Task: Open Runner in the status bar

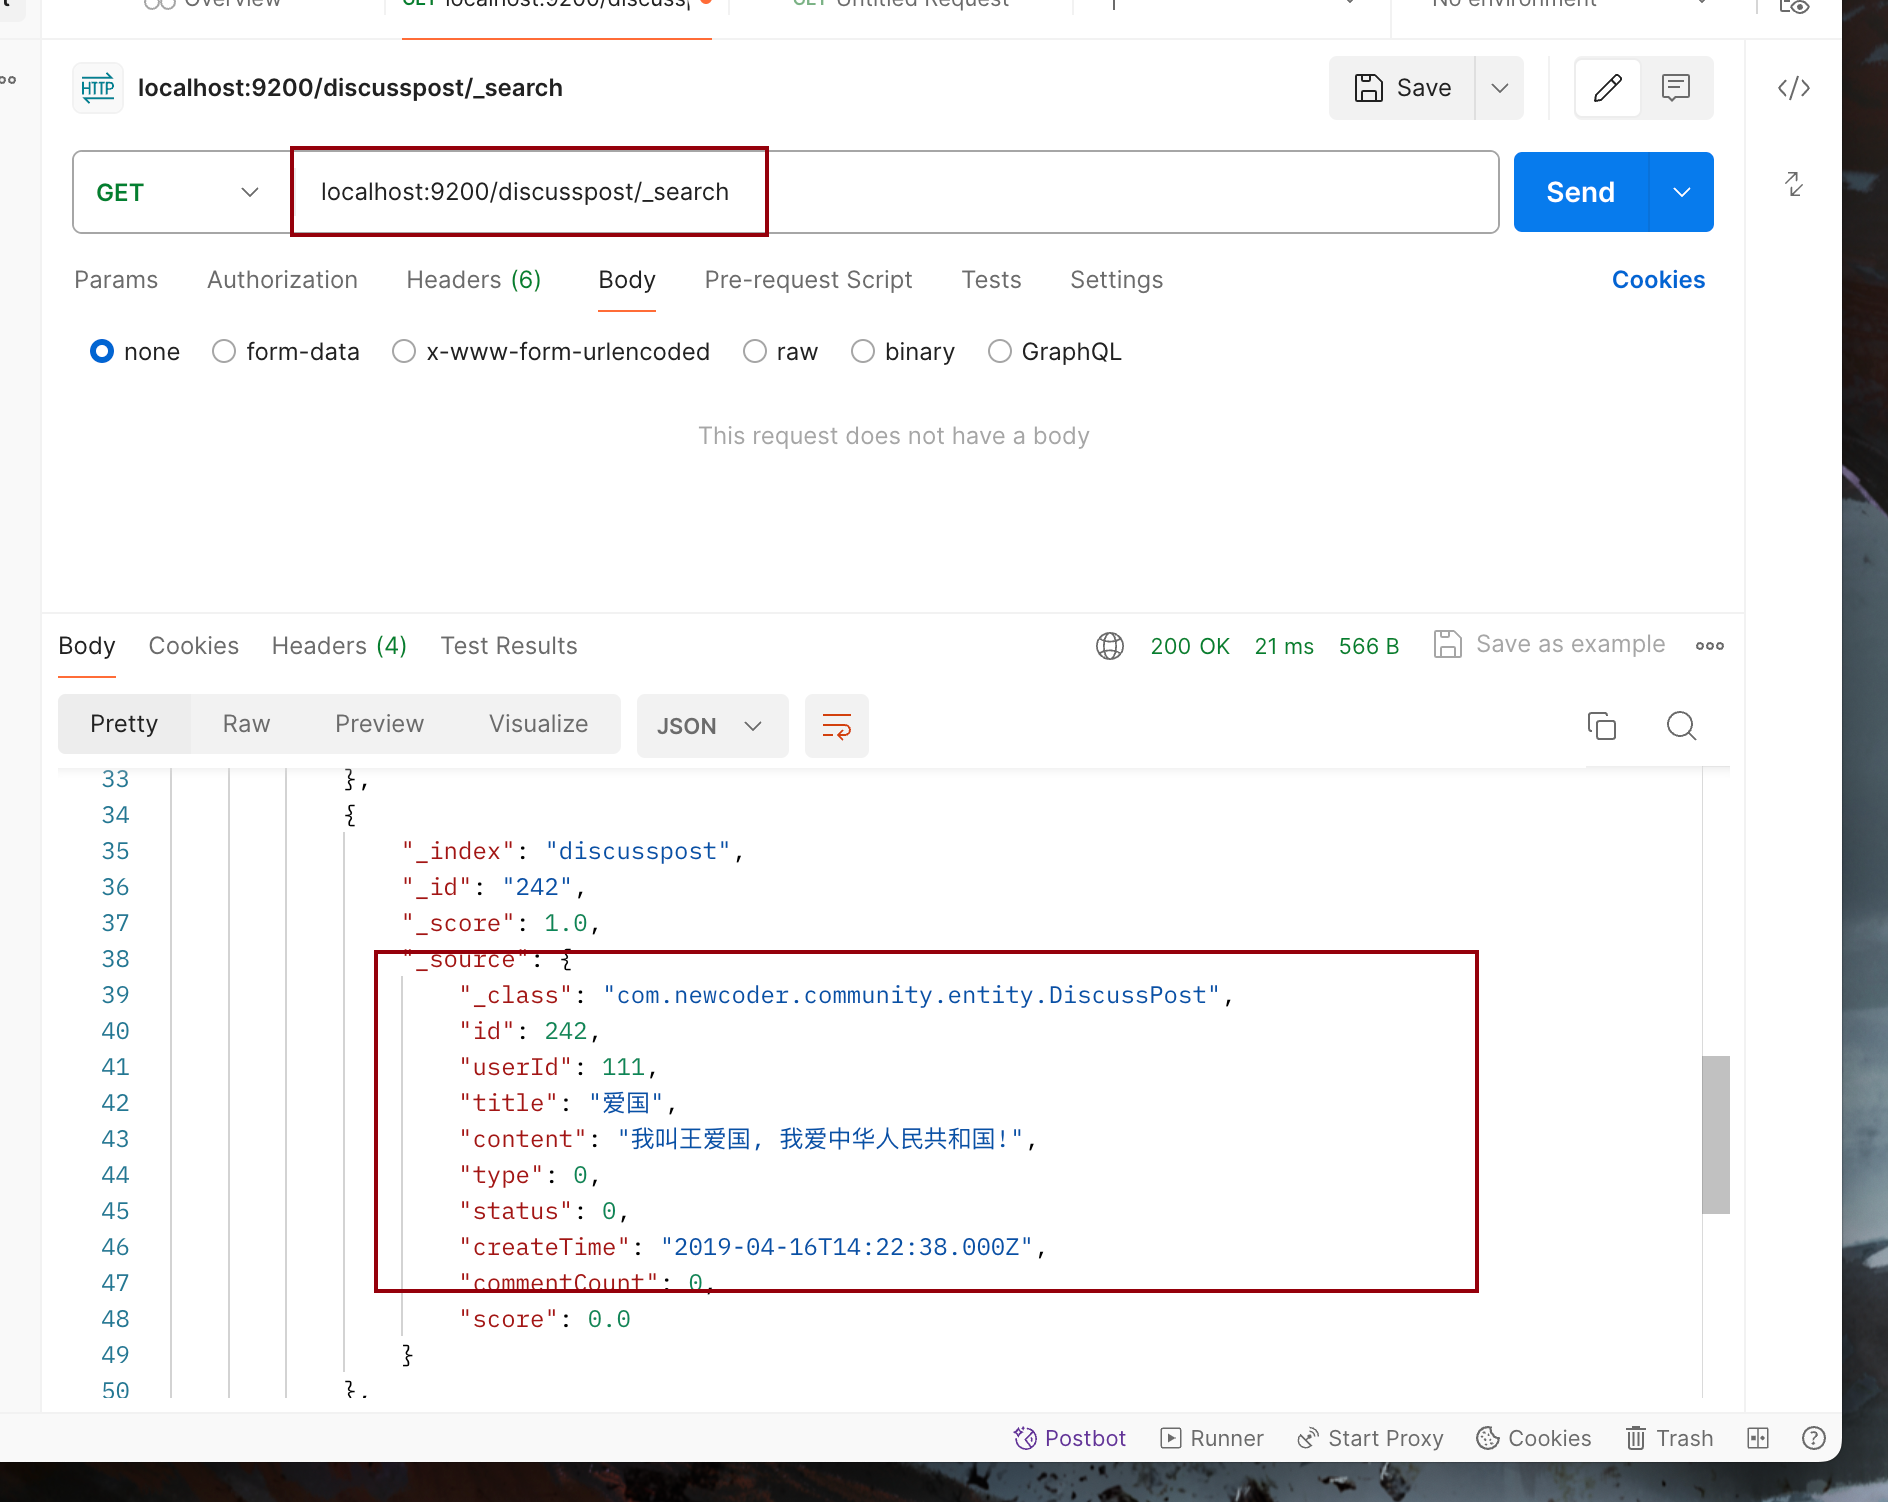Action: [1212, 1438]
